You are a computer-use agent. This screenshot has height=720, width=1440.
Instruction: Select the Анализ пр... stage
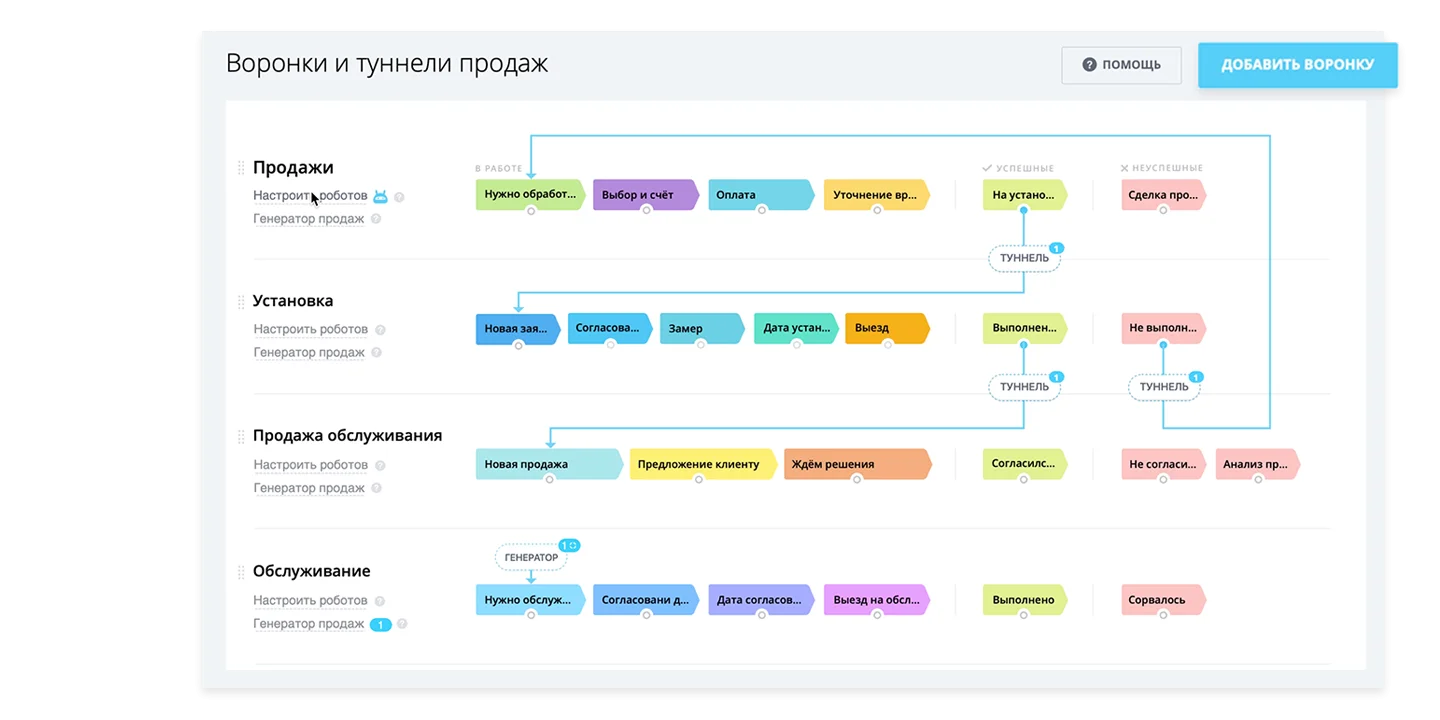tap(1258, 465)
